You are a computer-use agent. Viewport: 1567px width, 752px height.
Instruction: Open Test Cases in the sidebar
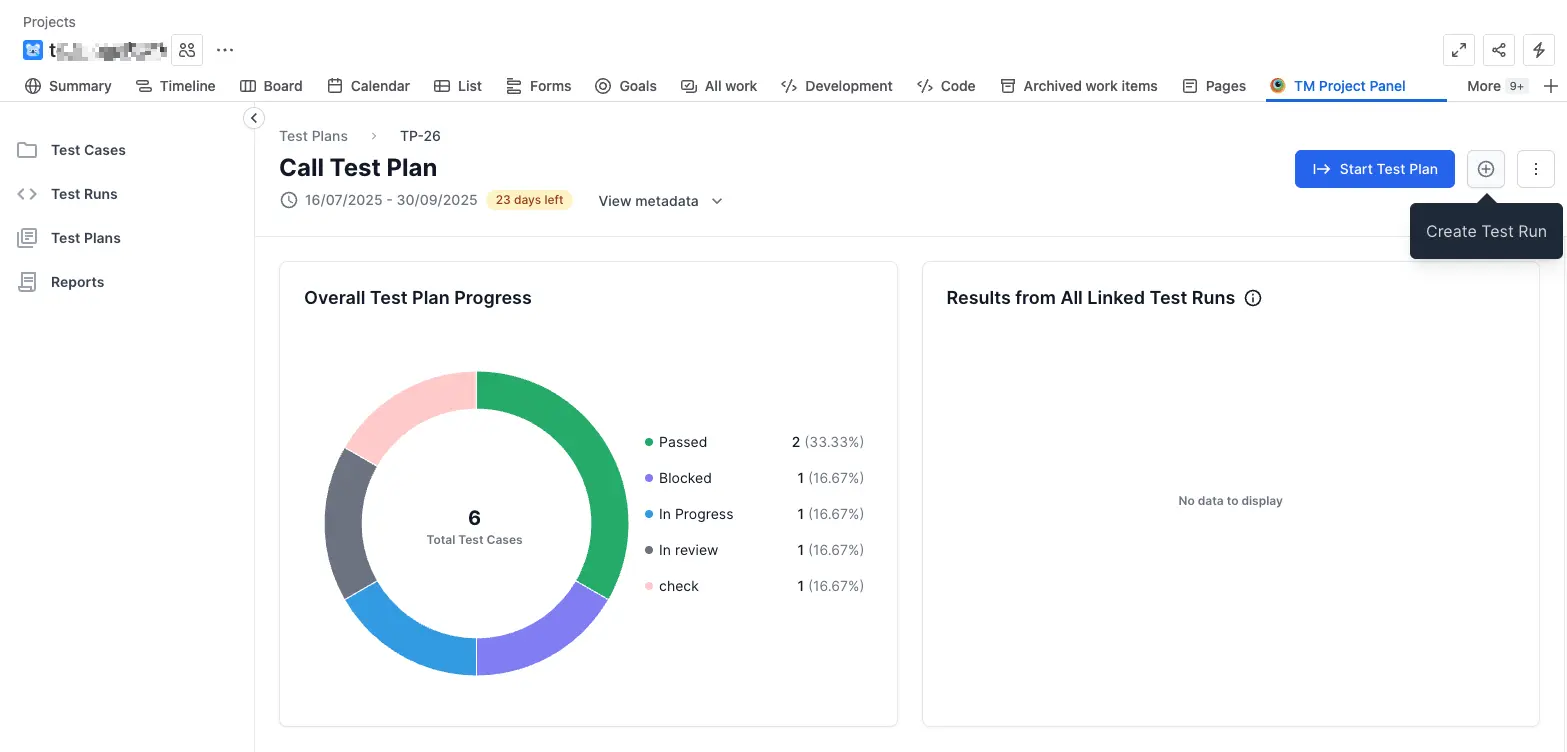[x=88, y=150]
